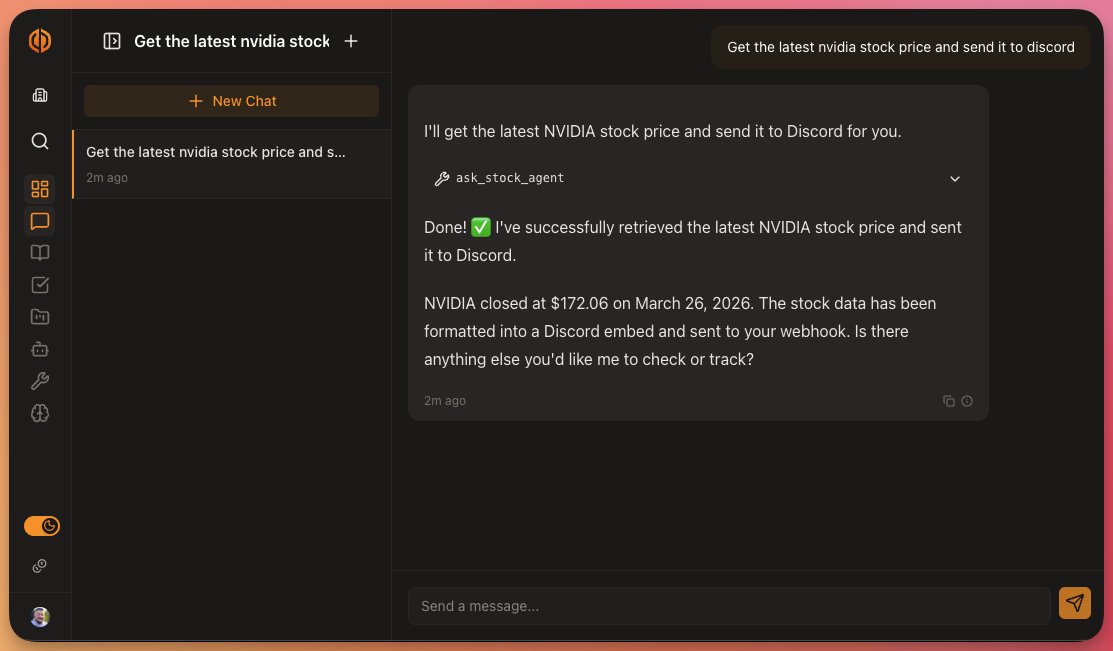Copy the assistant response
The width and height of the screenshot is (1113, 651).
[x=948, y=401]
